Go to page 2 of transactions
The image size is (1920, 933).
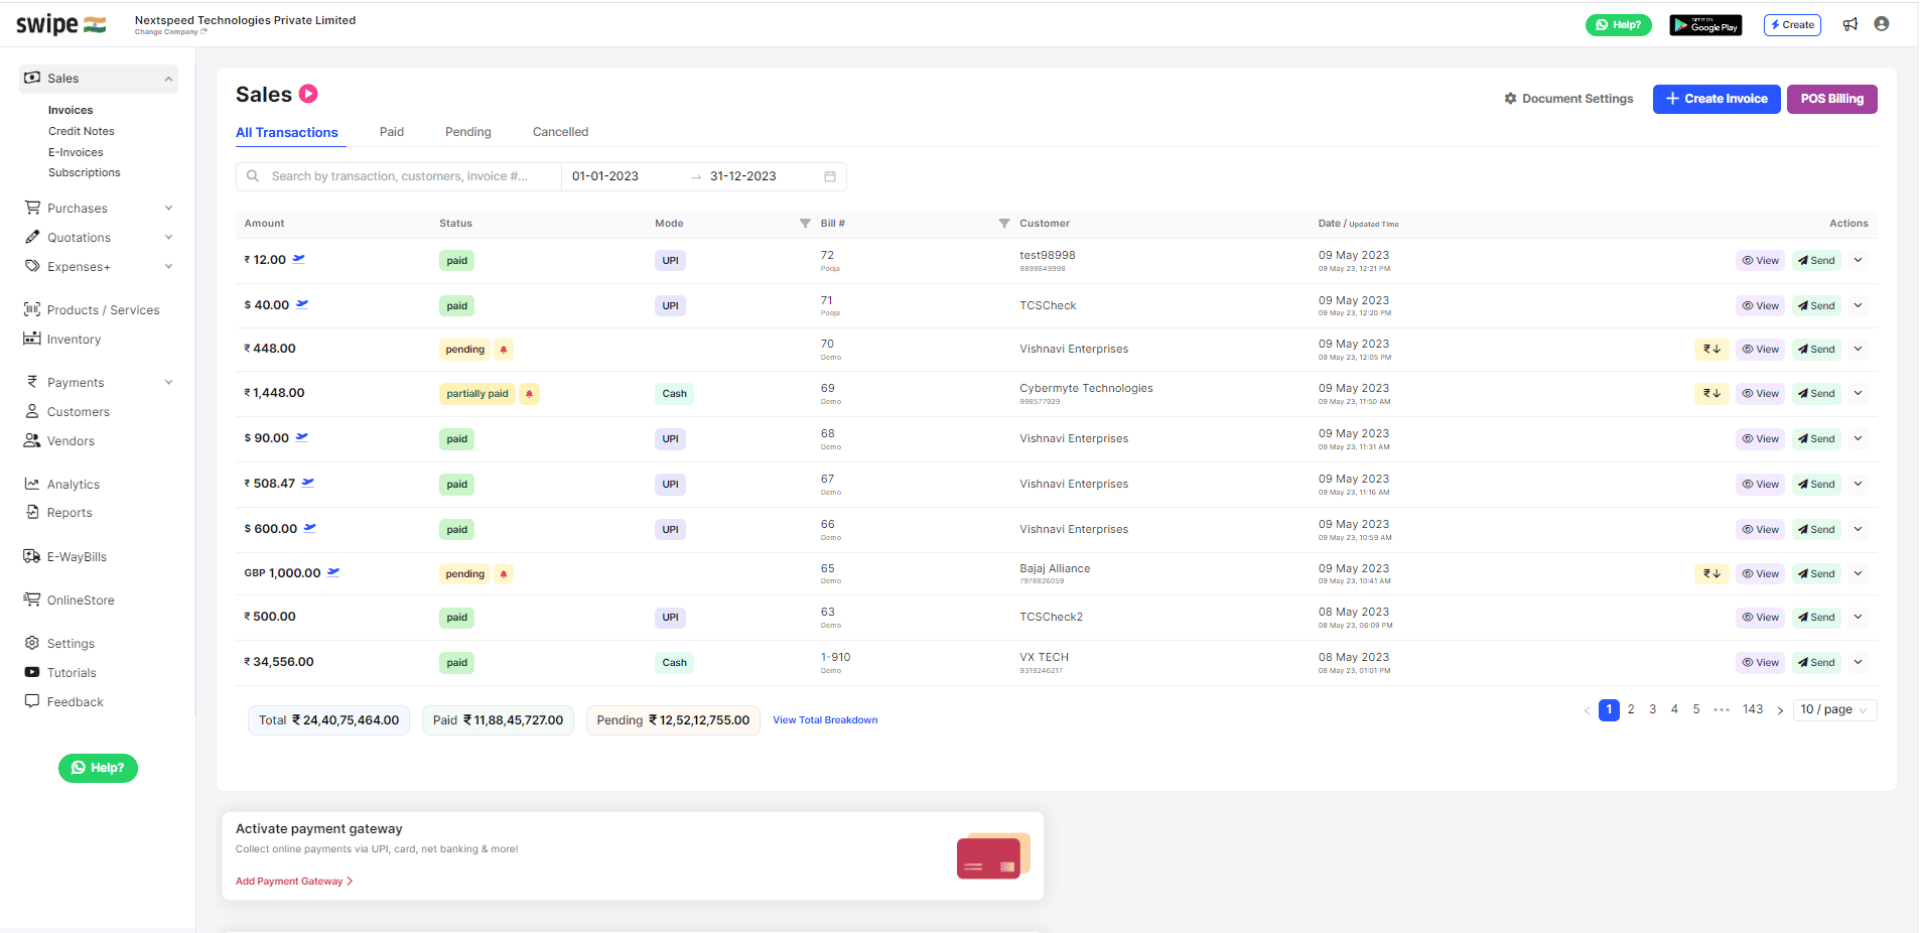[x=1631, y=709]
